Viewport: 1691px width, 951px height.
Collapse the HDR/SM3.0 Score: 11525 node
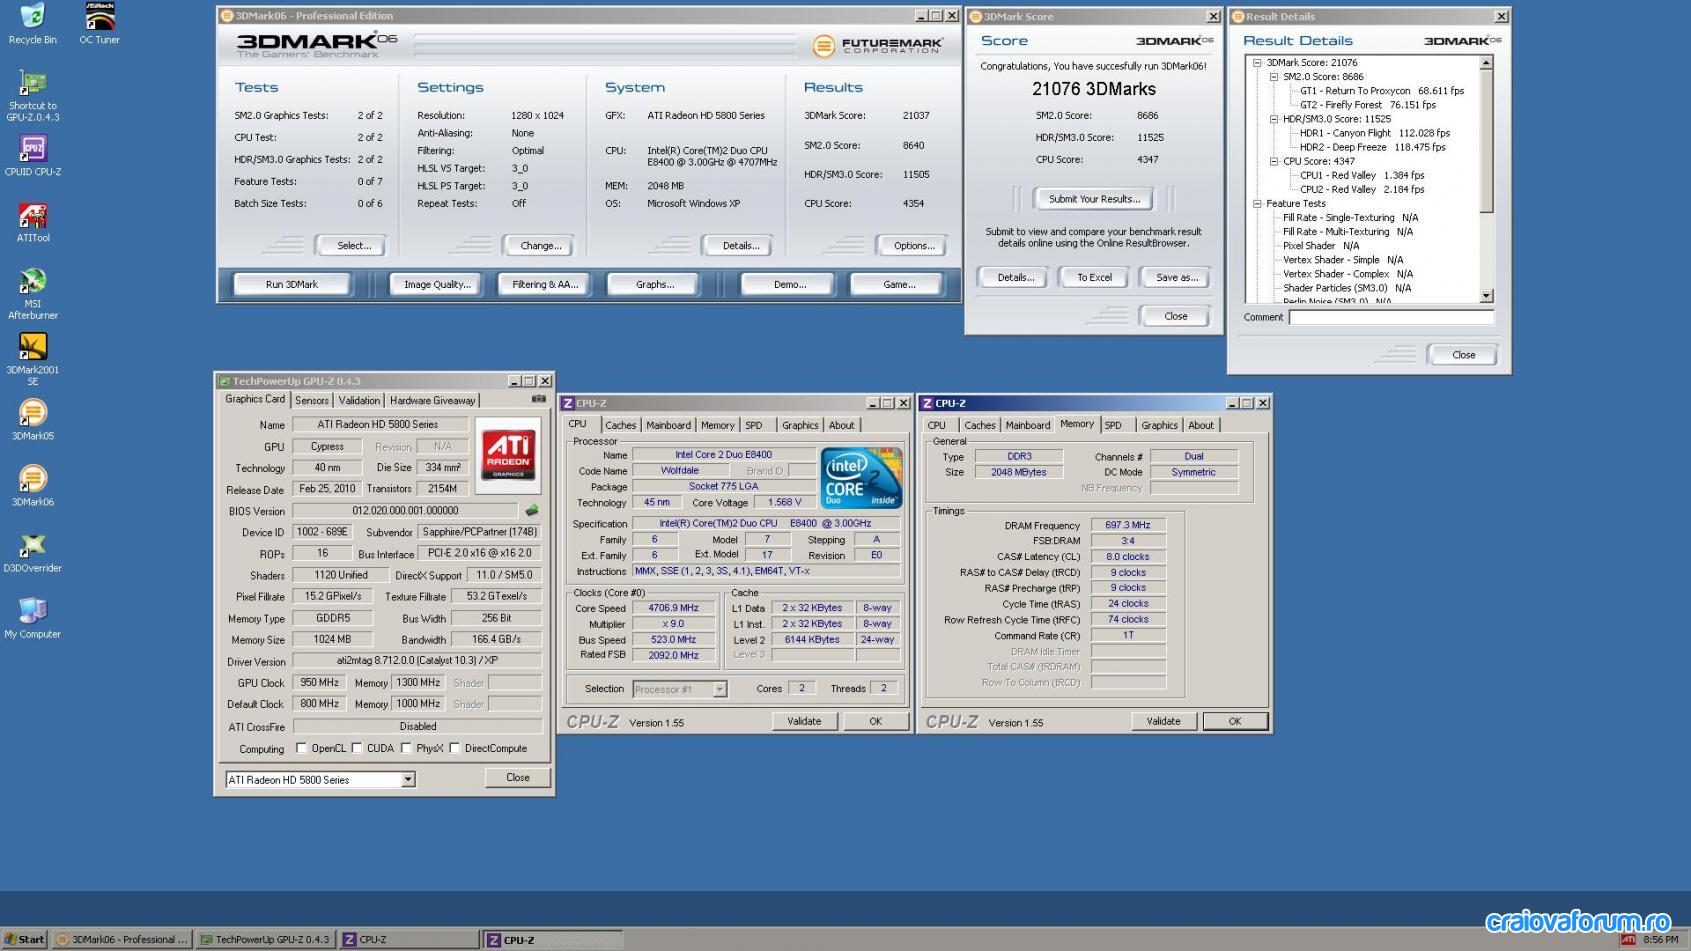(x=1274, y=119)
